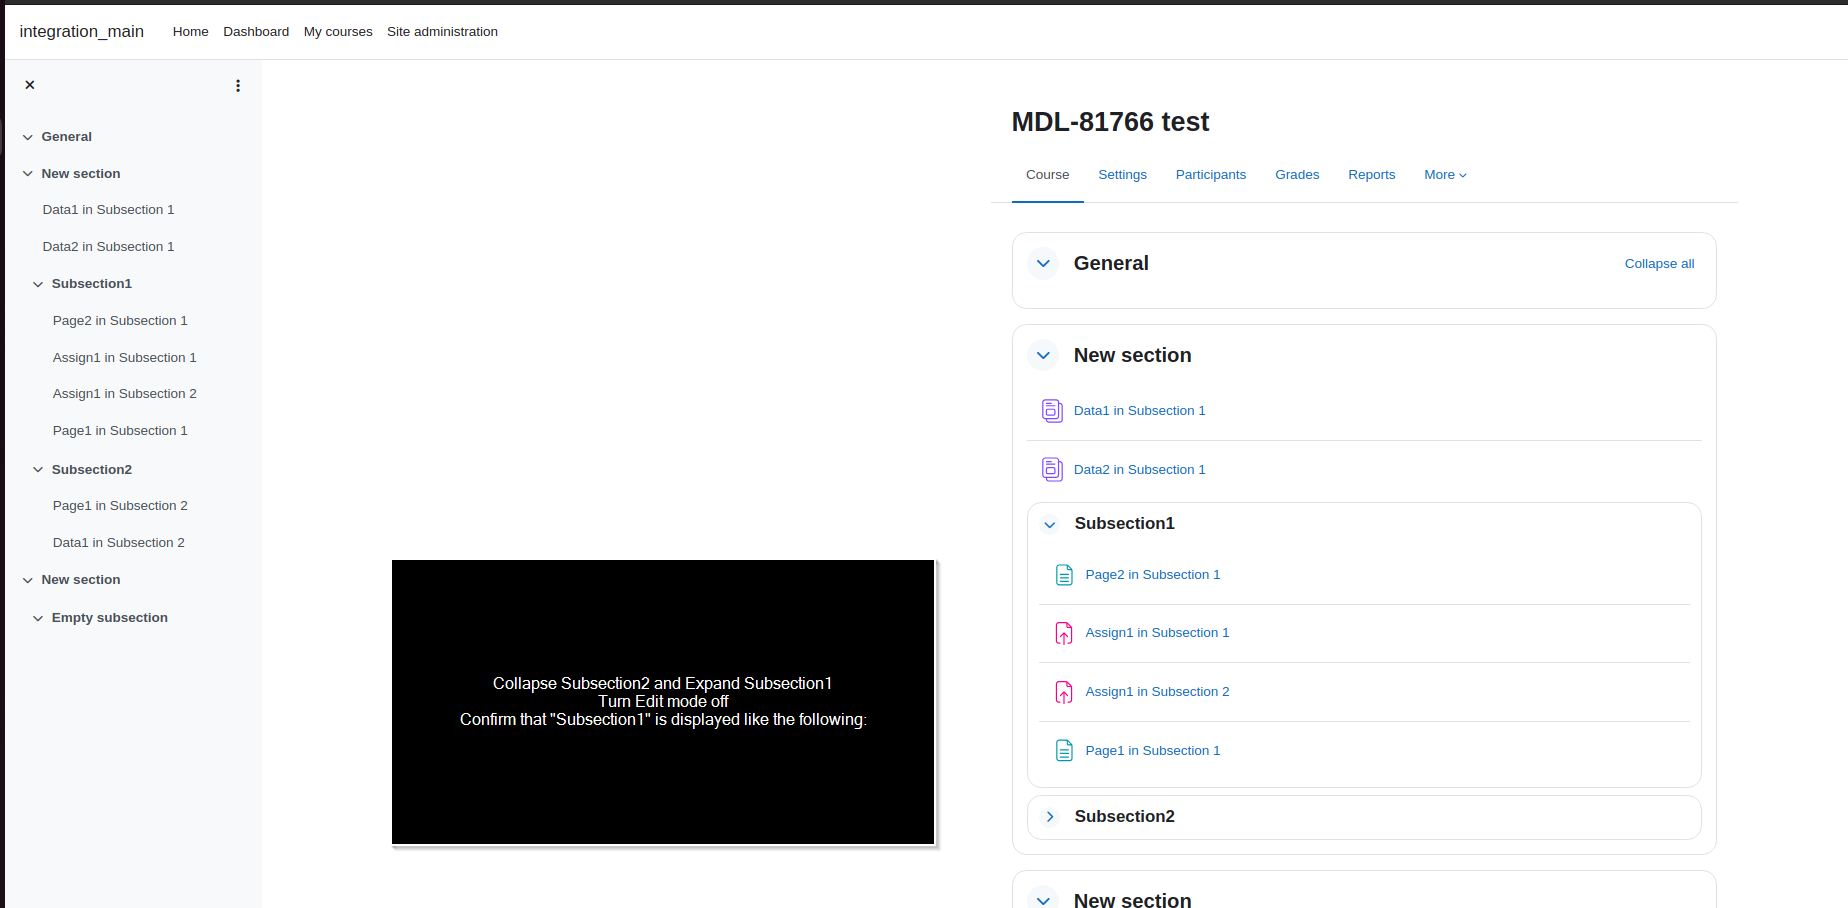Open Dashboard in top navigation
1848x908 pixels.
(x=256, y=32)
